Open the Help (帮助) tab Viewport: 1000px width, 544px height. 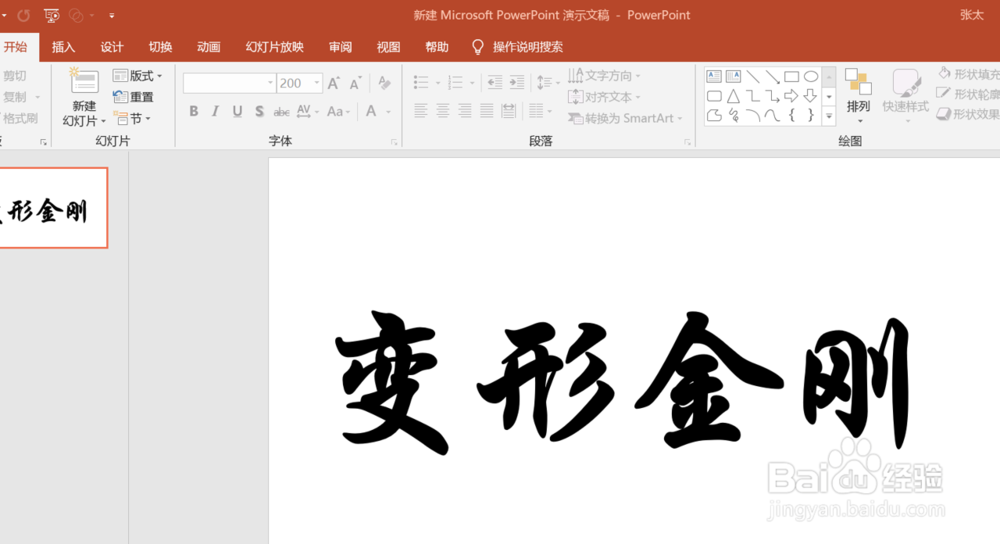(x=437, y=47)
